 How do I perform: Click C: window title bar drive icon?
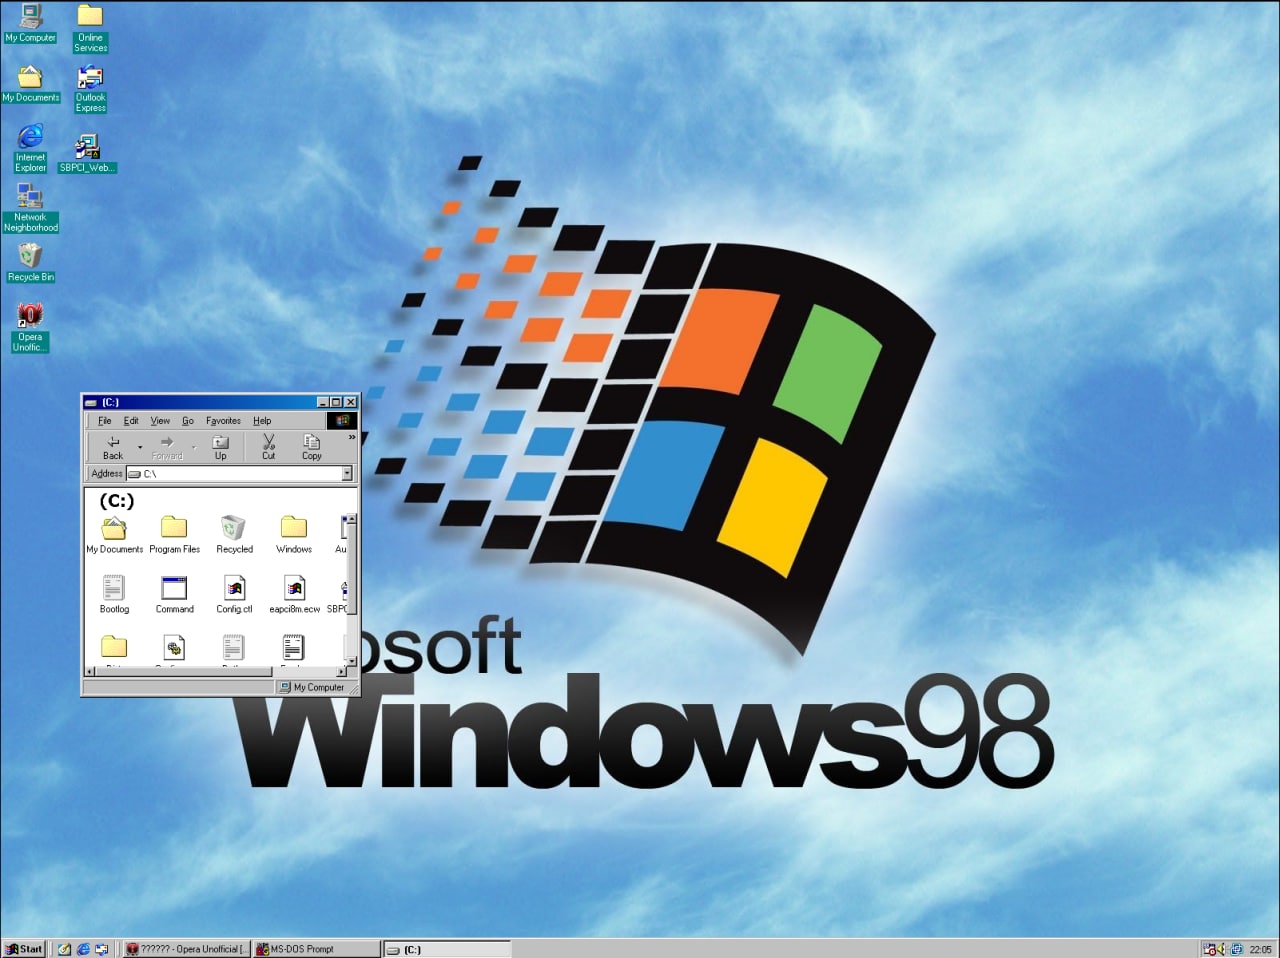point(91,402)
